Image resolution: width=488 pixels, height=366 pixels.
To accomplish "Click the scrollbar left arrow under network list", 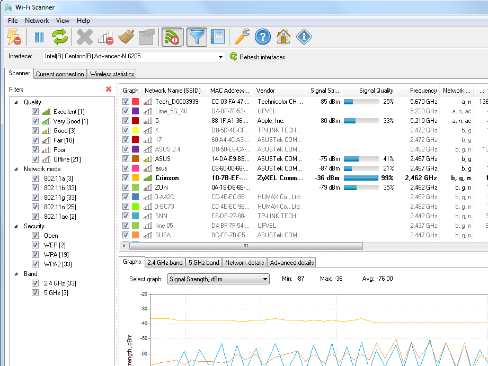I will click(124, 246).
